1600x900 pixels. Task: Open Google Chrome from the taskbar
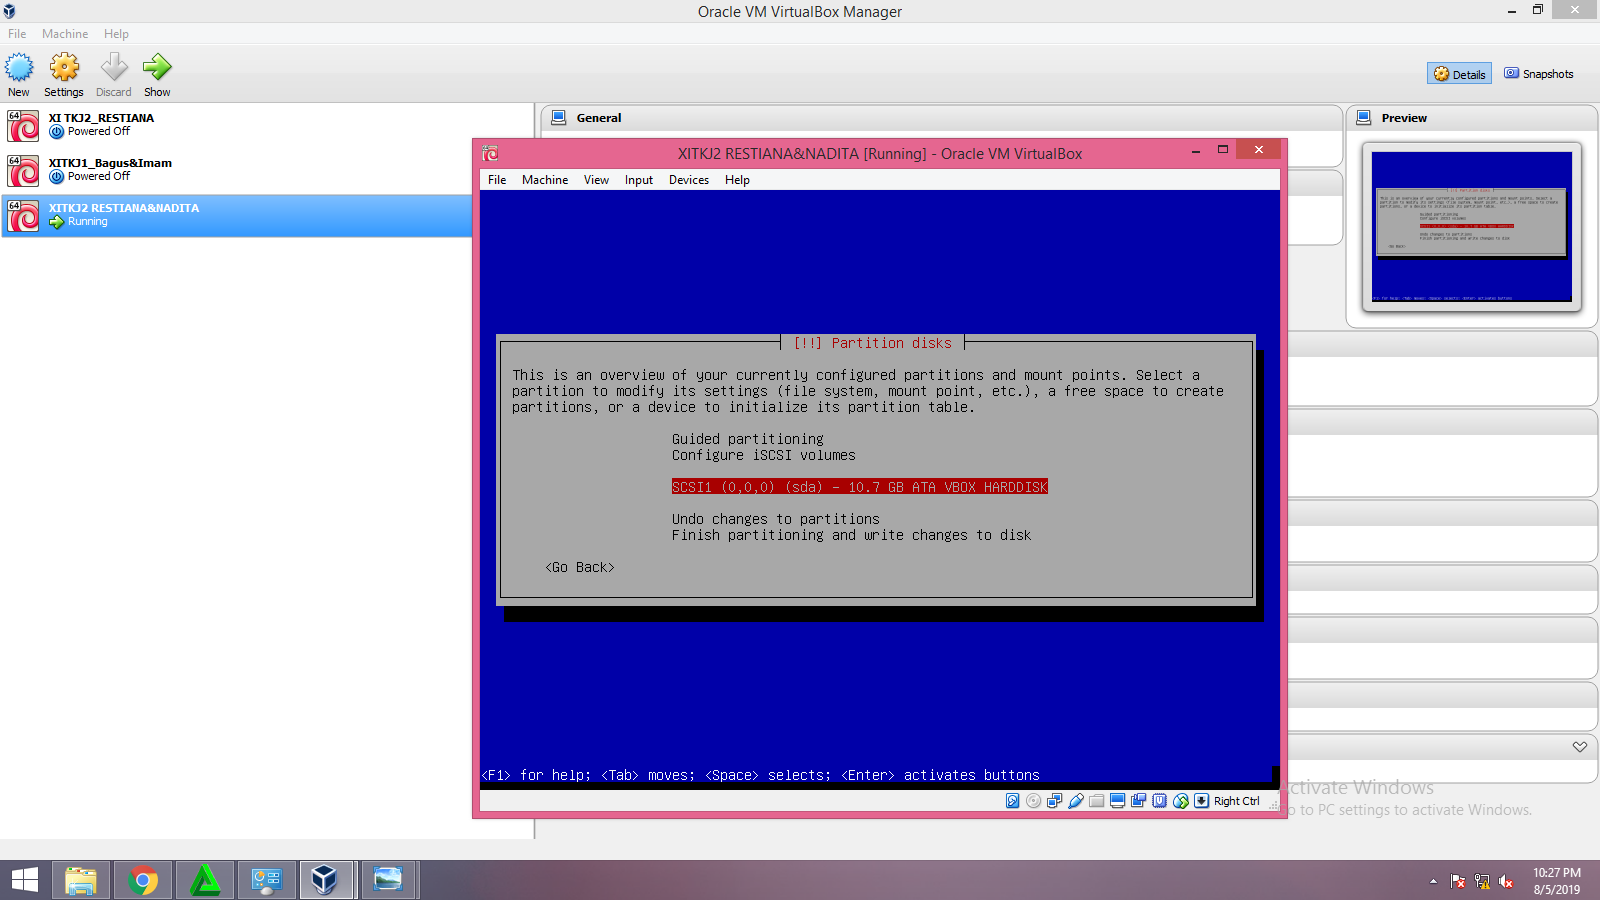[143, 880]
